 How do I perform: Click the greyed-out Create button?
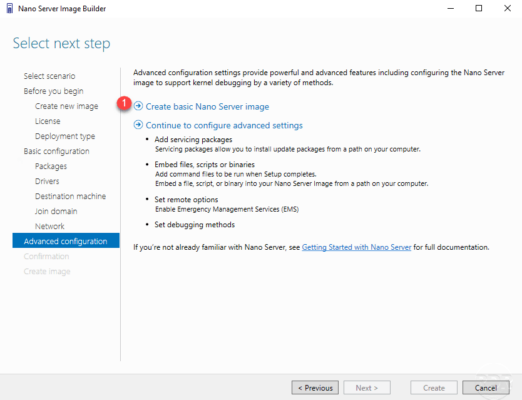pos(434,388)
